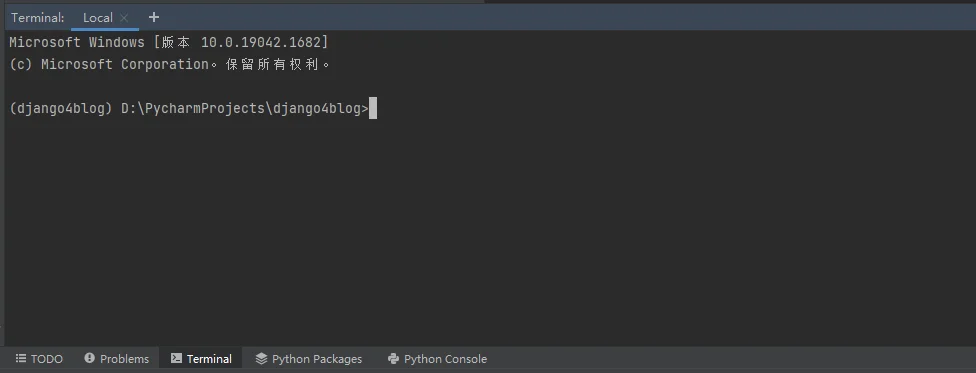Click the Terminal: panel title label

37,18
